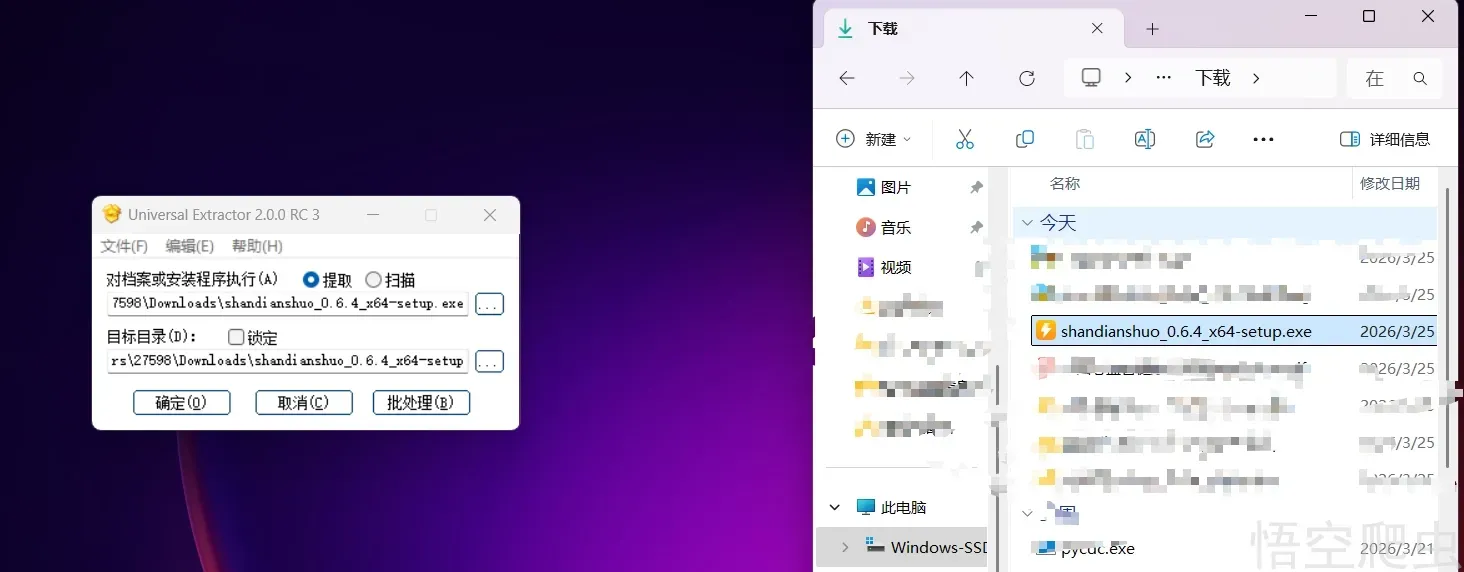Viewport: 1464px width, 572px height.
Task: Expand the Windows-SSD drive tree node
Action: tap(845, 547)
